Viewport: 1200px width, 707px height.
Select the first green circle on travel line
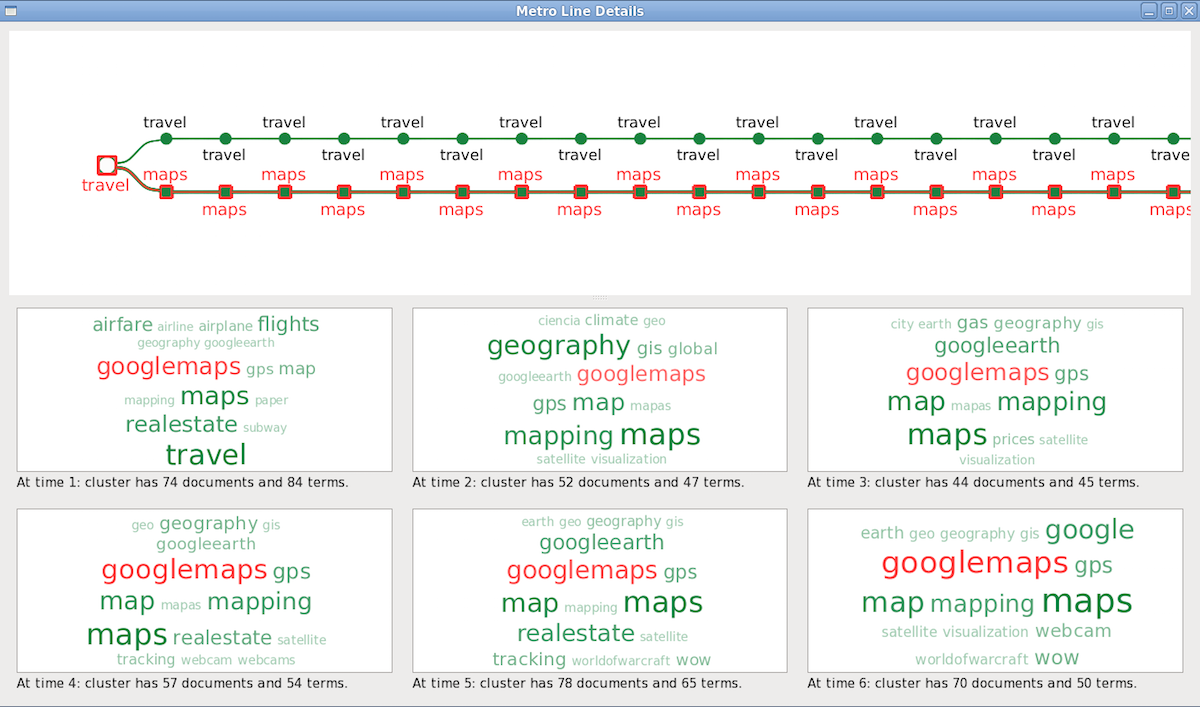pos(166,138)
